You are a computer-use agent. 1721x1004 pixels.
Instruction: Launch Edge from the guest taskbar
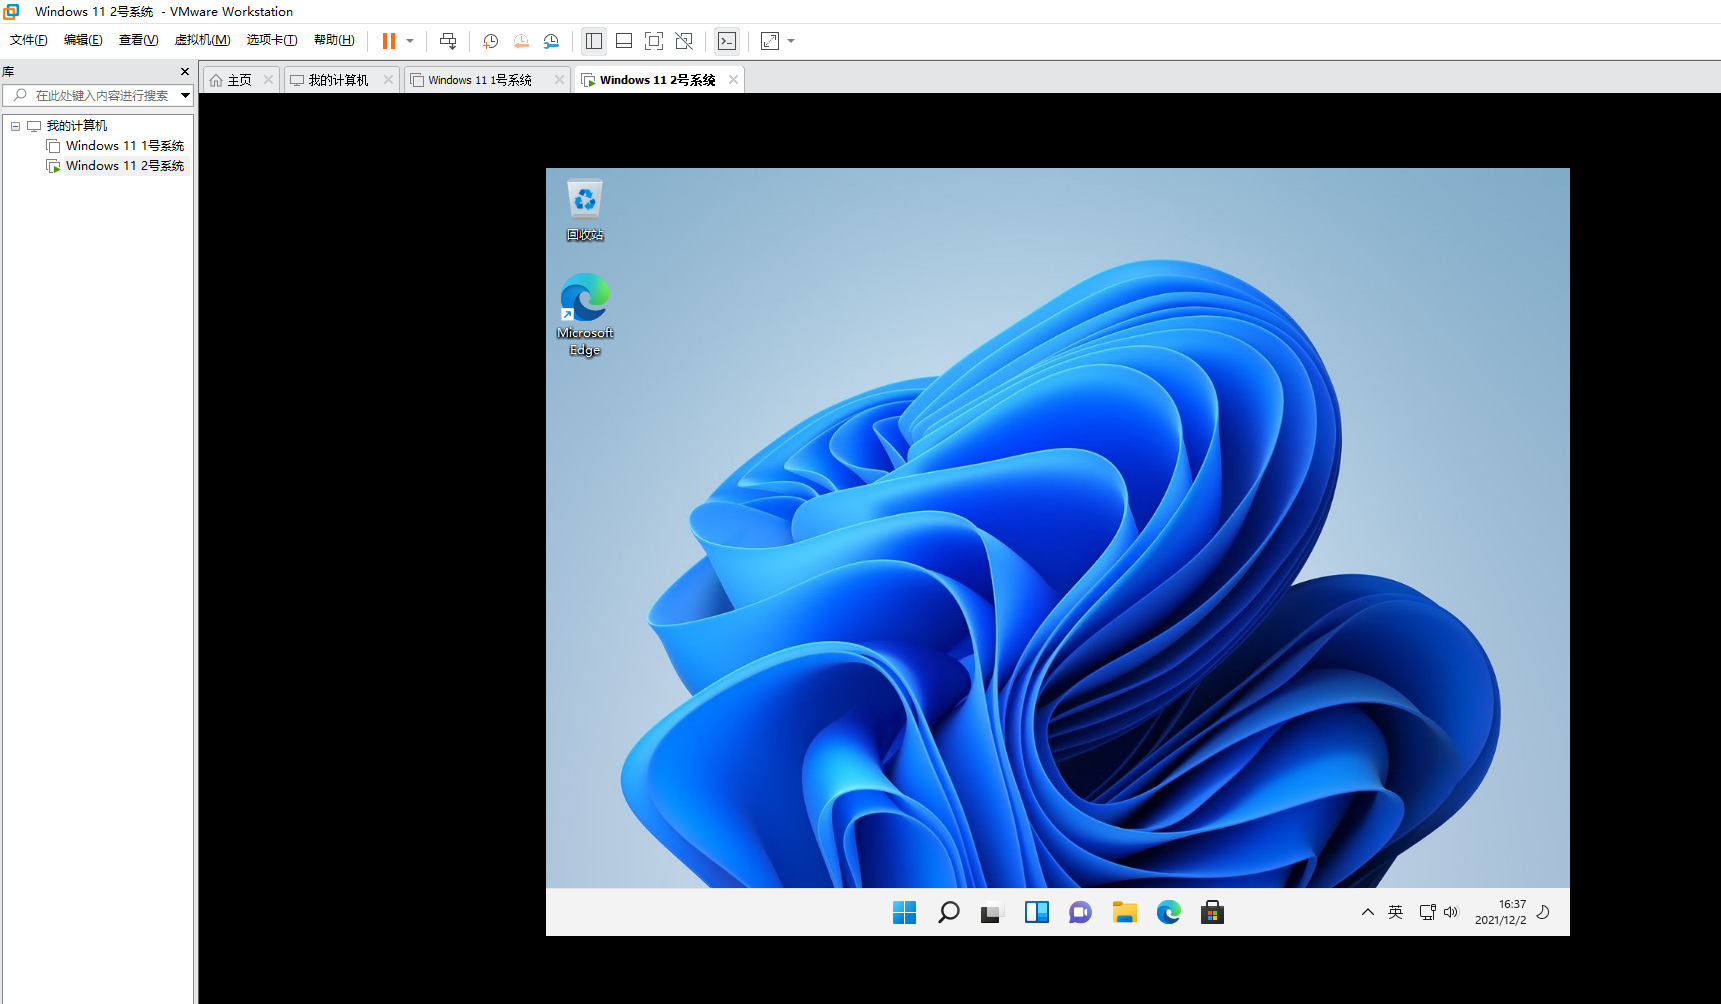pyautogui.click(x=1168, y=912)
